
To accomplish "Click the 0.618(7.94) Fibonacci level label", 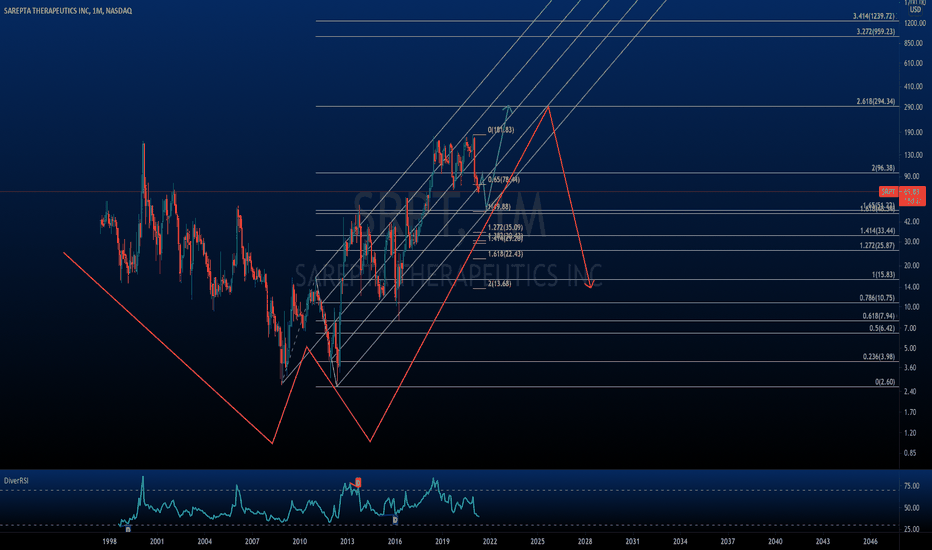I will coord(879,316).
